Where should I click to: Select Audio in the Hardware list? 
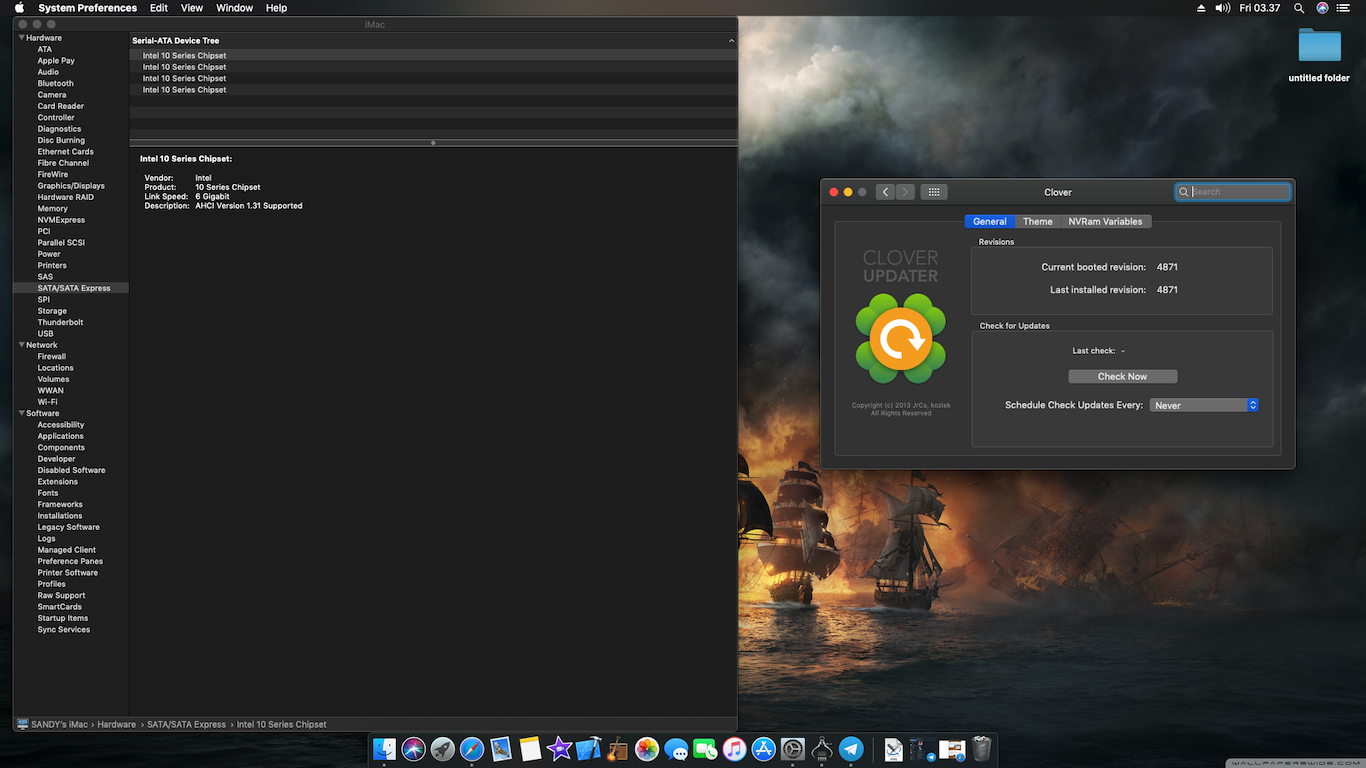(x=48, y=72)
